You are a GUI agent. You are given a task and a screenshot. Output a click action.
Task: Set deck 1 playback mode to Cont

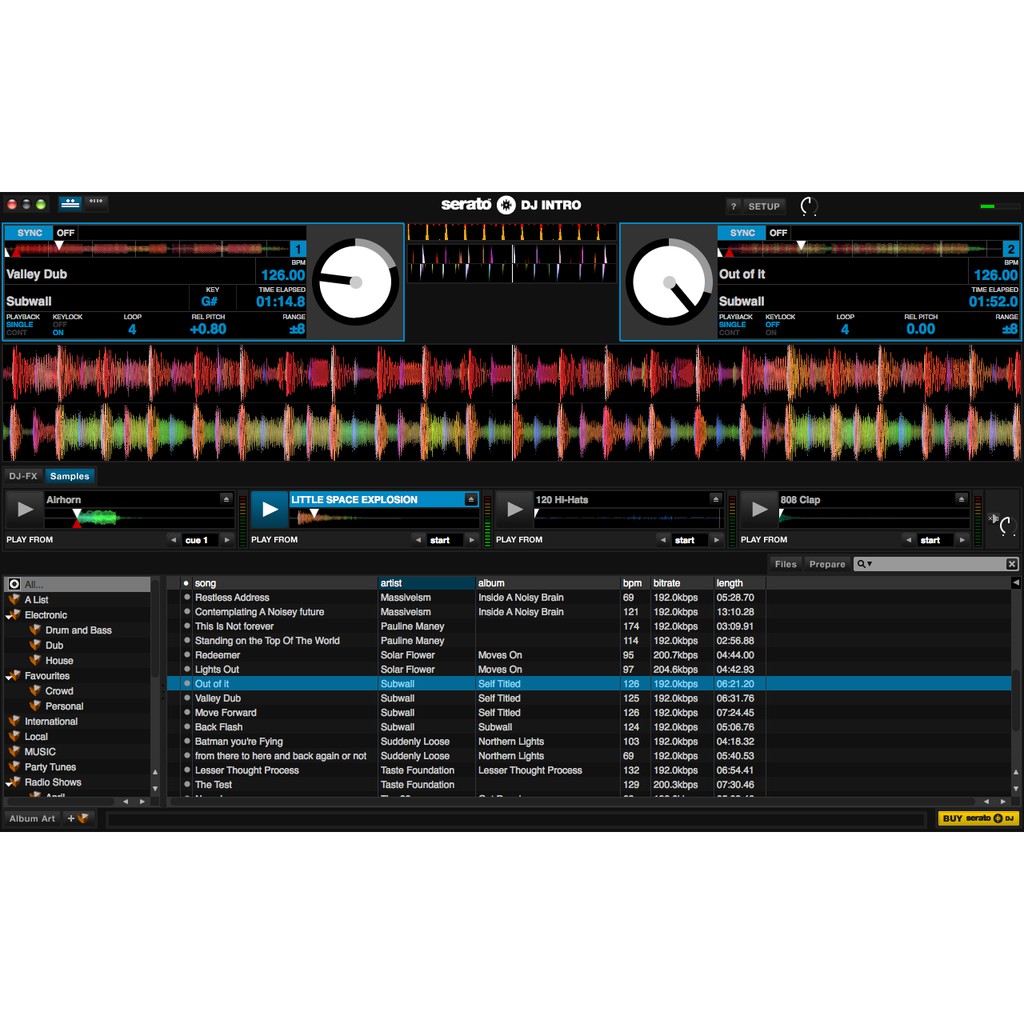(17, 333)
